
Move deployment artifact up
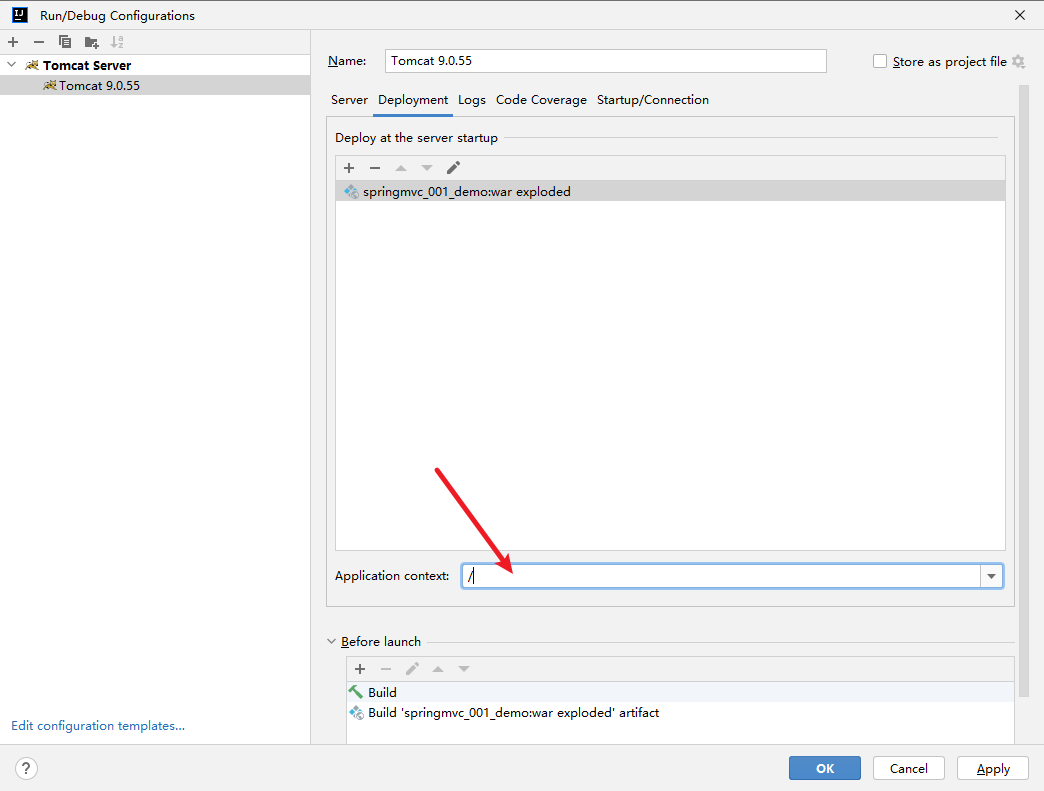click(x=401, y=168)
